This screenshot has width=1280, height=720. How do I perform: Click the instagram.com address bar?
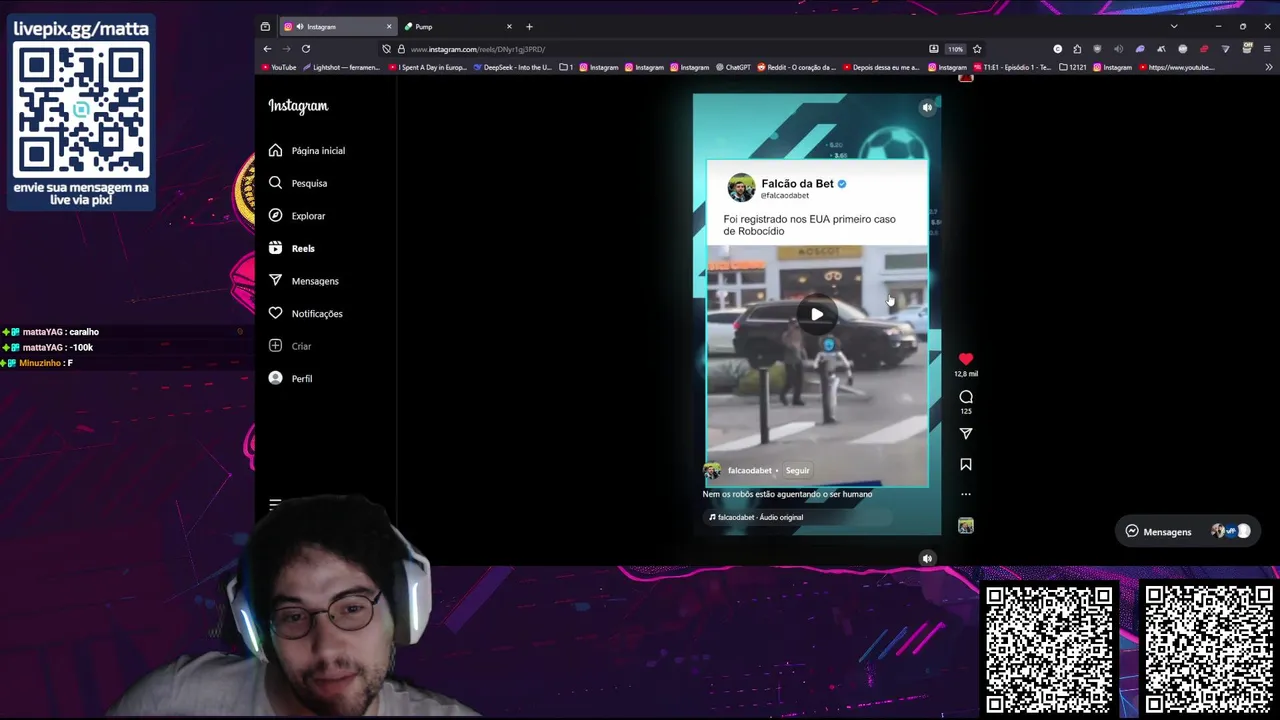pos(660,49)
